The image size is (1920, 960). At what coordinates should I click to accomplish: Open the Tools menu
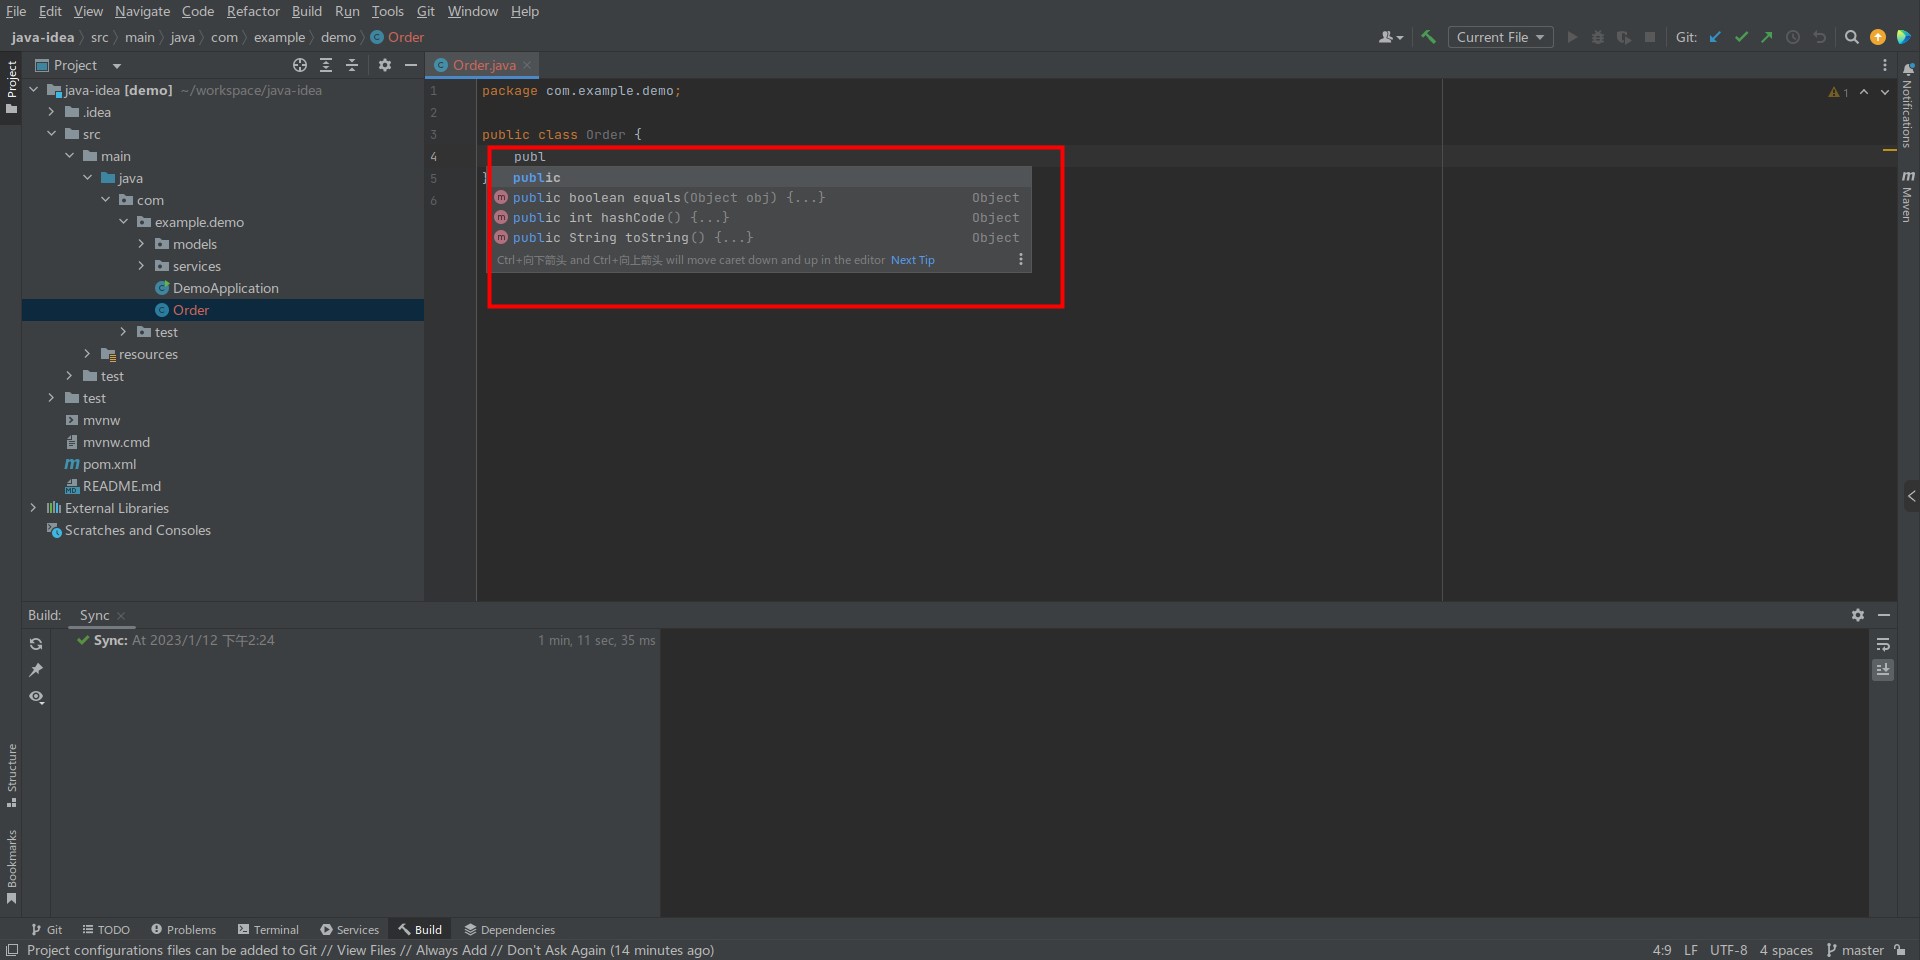click(388, 11)
